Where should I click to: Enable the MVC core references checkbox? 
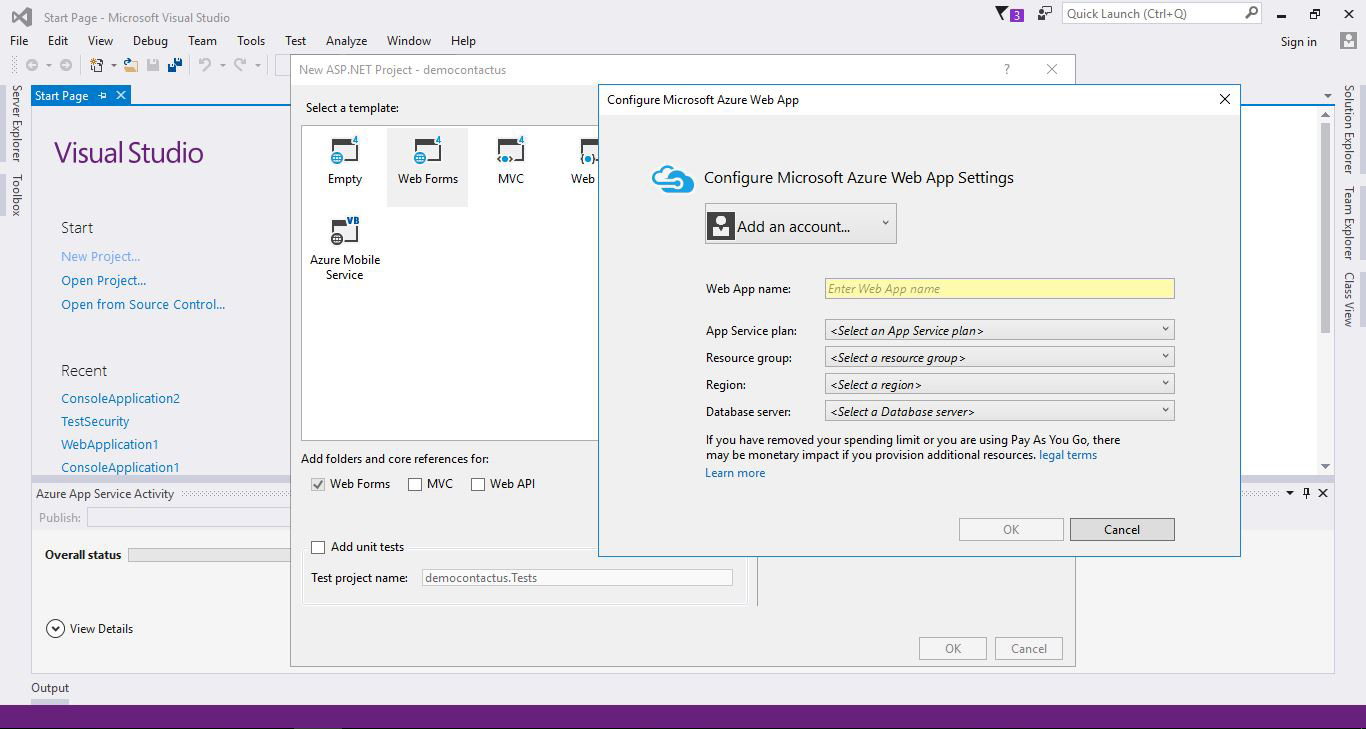[x=415, y=484]
